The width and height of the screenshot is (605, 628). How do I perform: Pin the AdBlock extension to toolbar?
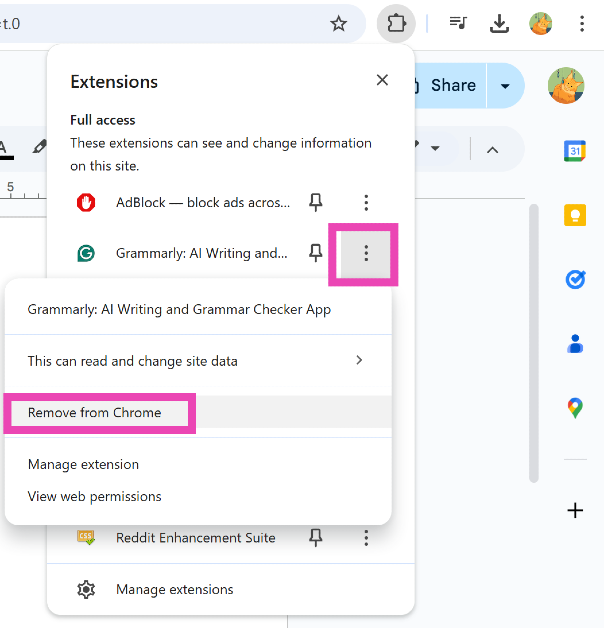316,203
